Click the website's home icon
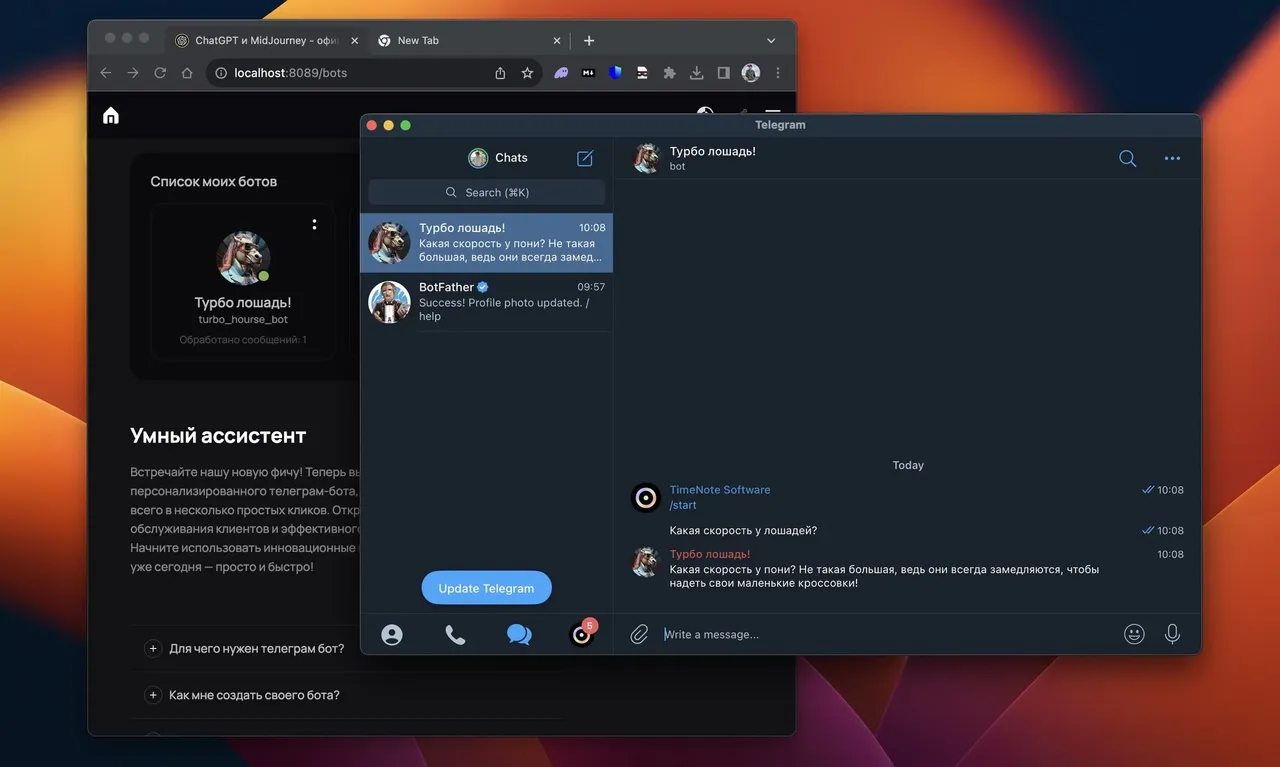The width and height of the screenshot is (1280, 767). coord(111,115)
